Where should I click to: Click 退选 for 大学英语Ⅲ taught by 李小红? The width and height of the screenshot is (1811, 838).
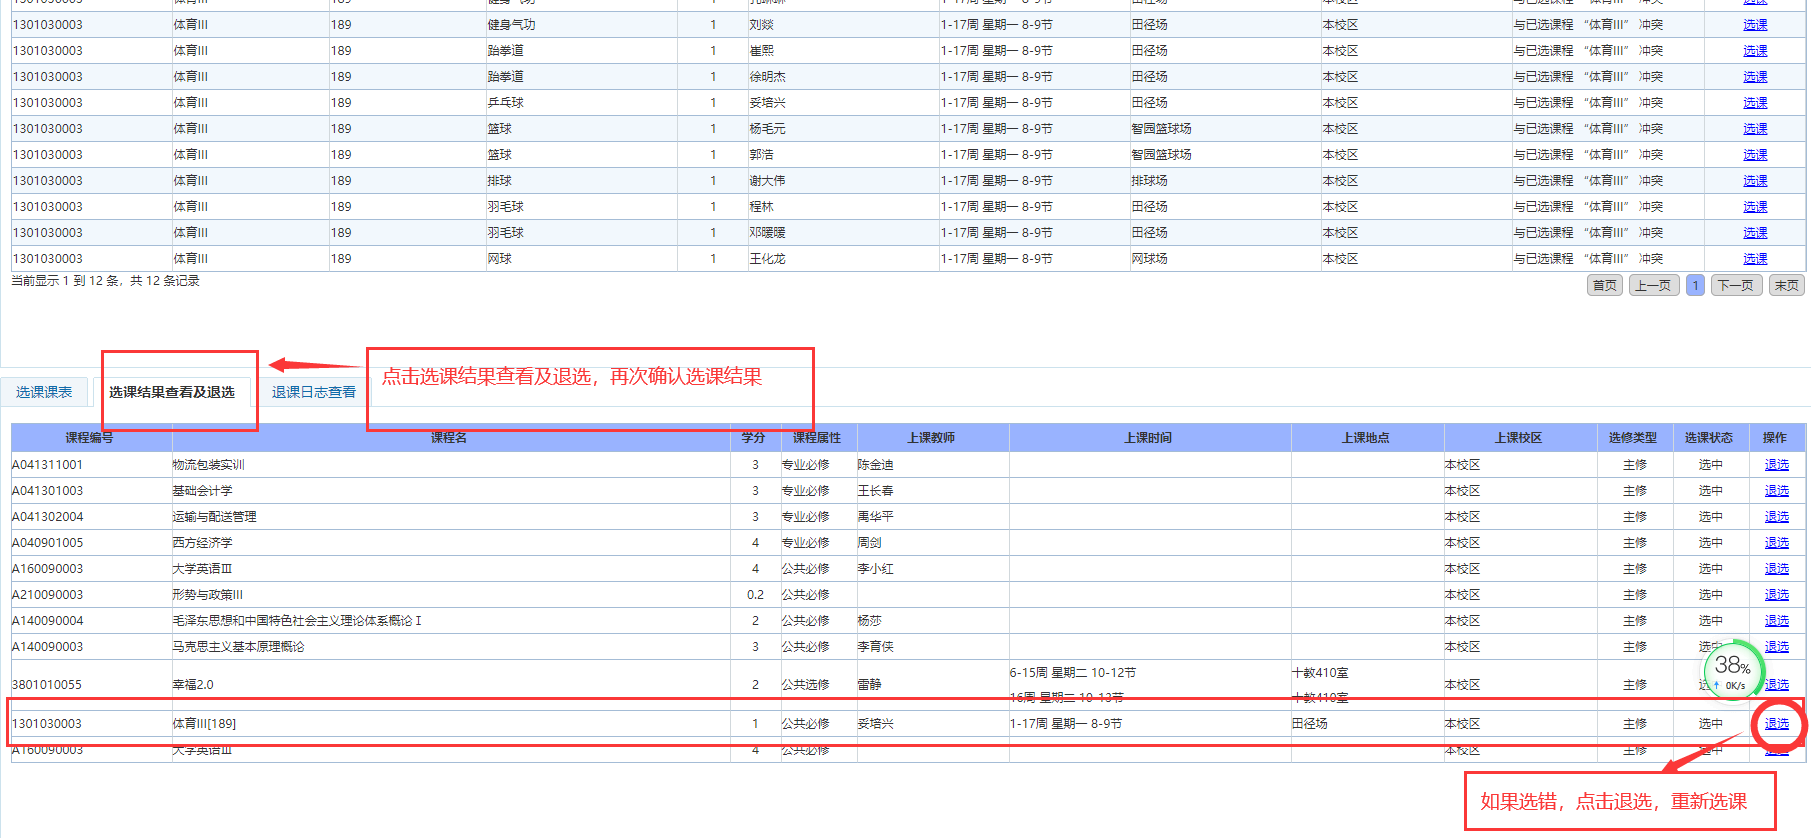point(1777,569)
